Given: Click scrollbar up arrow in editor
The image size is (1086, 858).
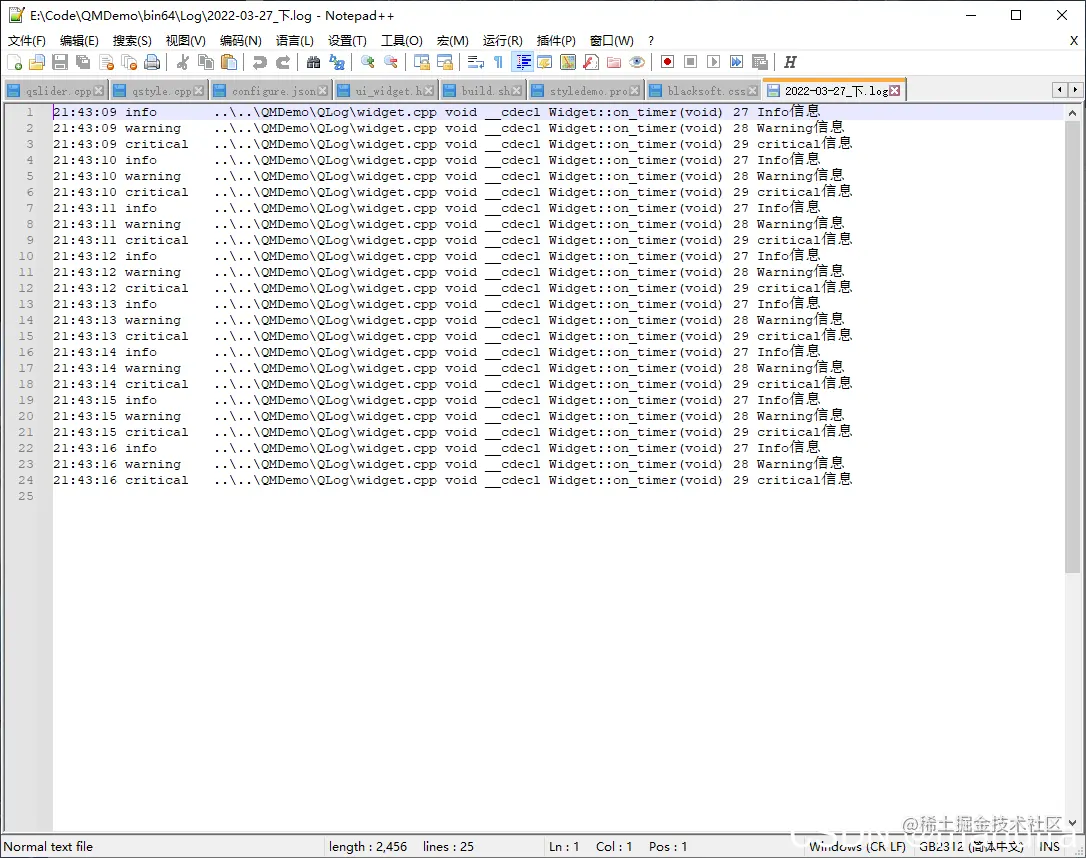Looking at the screenshot, I should pyautogui.click(x=1072, y=112).
